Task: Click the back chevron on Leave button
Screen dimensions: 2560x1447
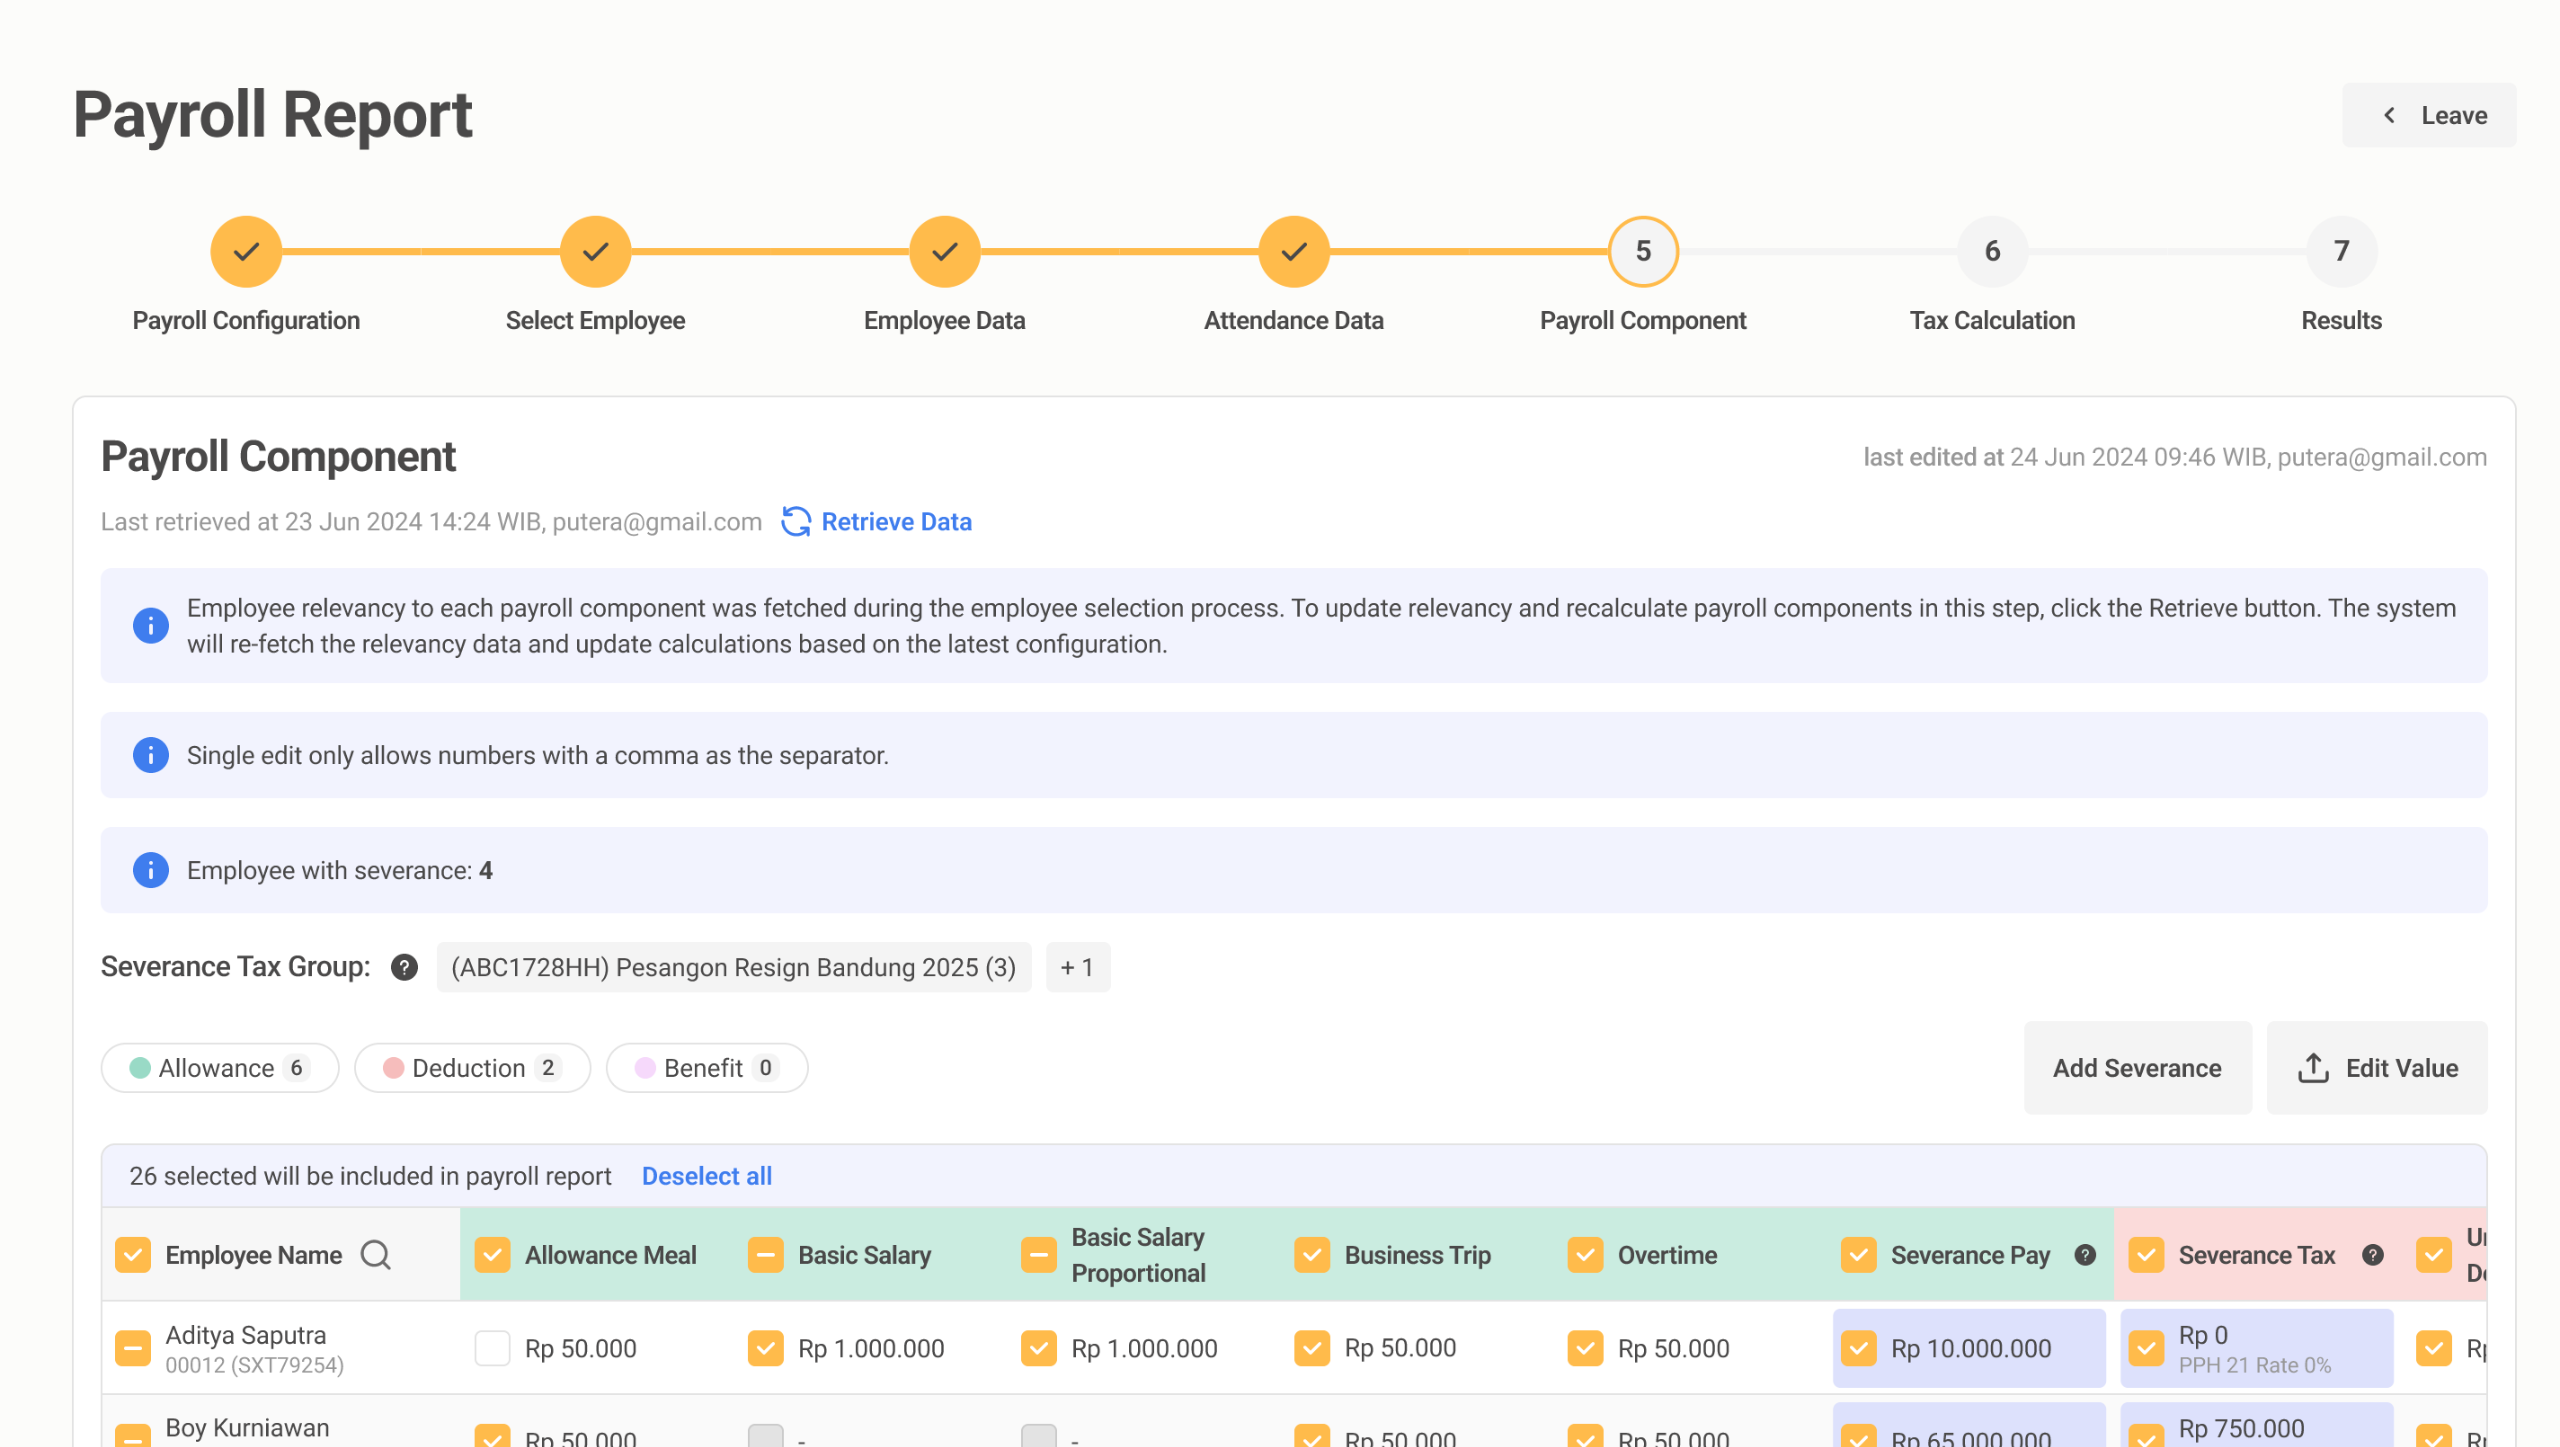Action: (2389, 115)
